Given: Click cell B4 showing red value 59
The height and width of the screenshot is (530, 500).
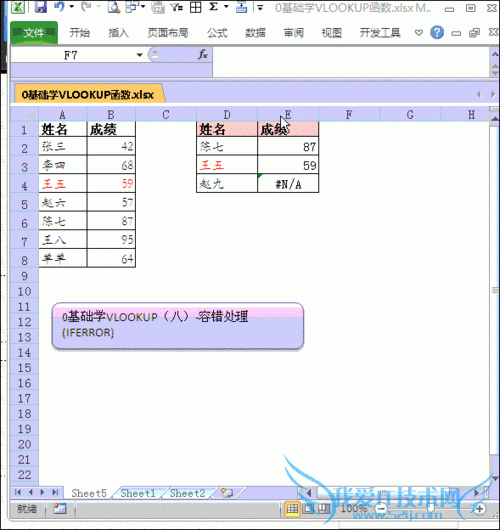Looking at the screenshot, I should pos(111,184).
